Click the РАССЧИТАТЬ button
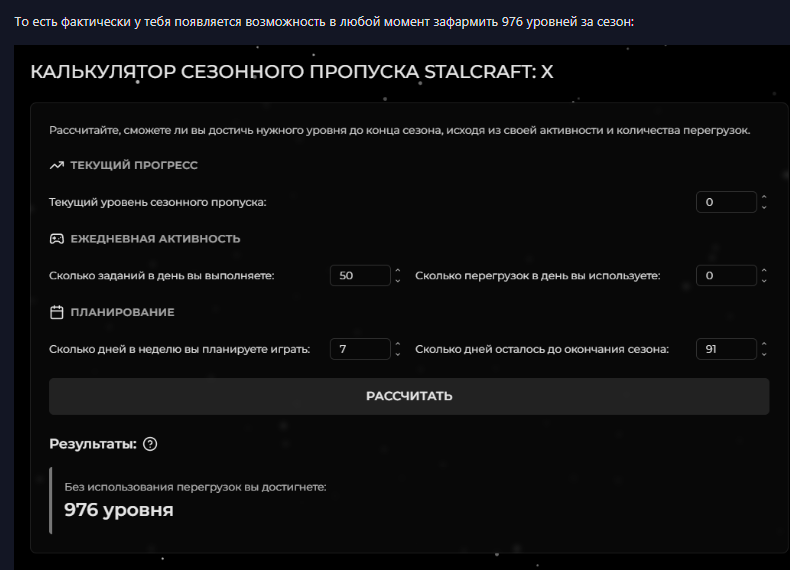Screen dimensions: 790x570 (409, 396)
